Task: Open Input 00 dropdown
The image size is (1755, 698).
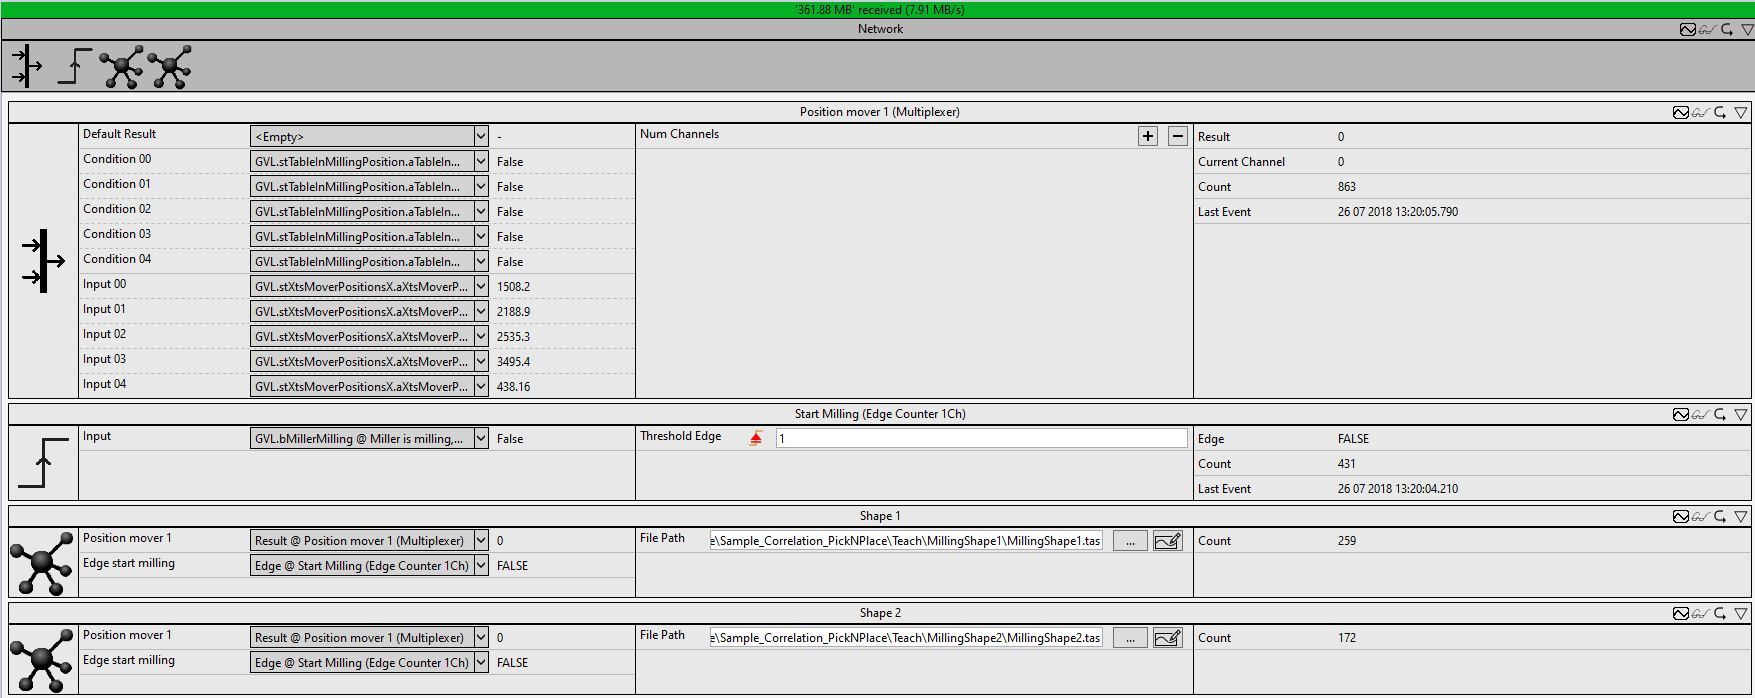Action: pyautogui.click(x=369, y=286)
